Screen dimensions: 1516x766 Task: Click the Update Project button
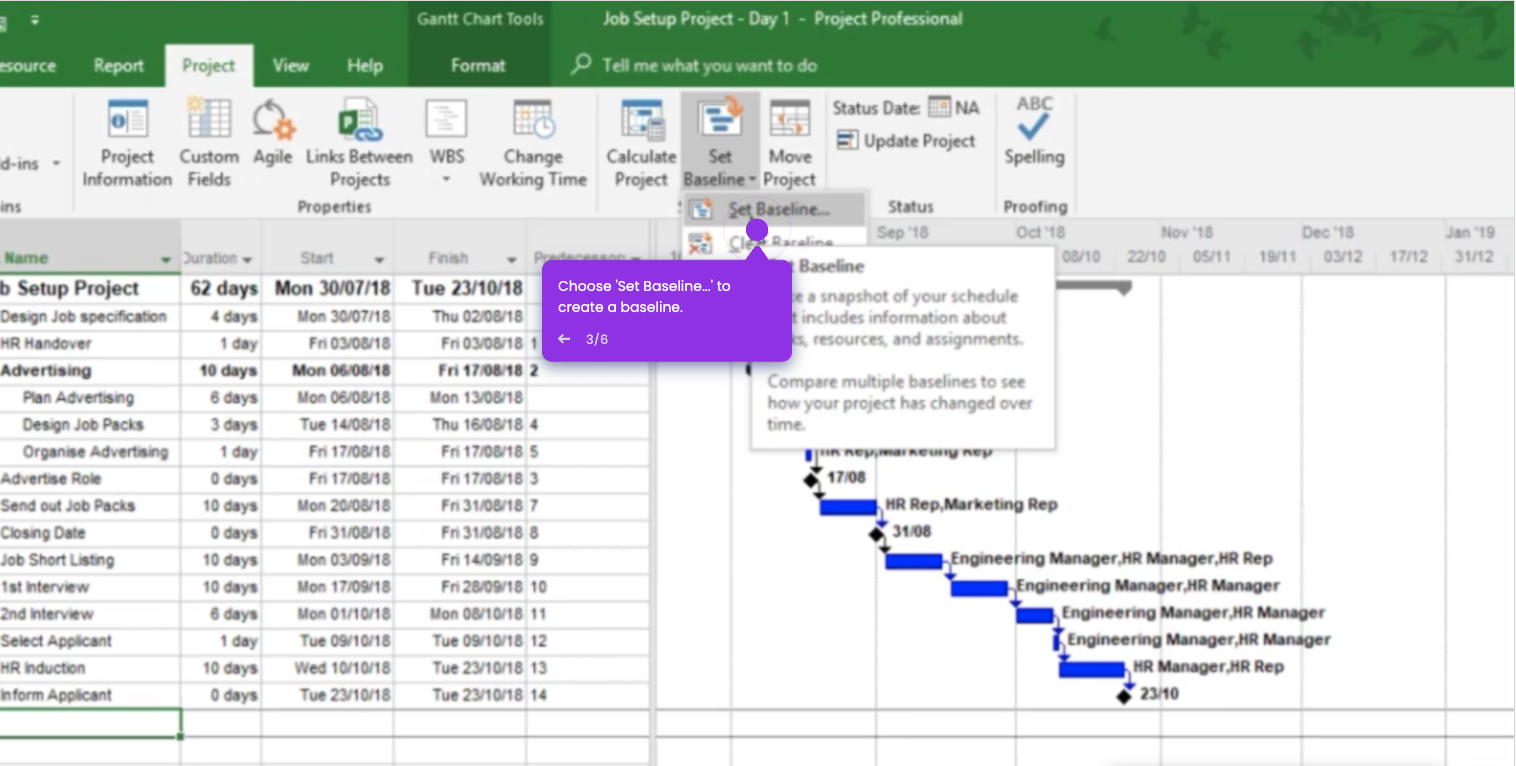tap(906, 141)
